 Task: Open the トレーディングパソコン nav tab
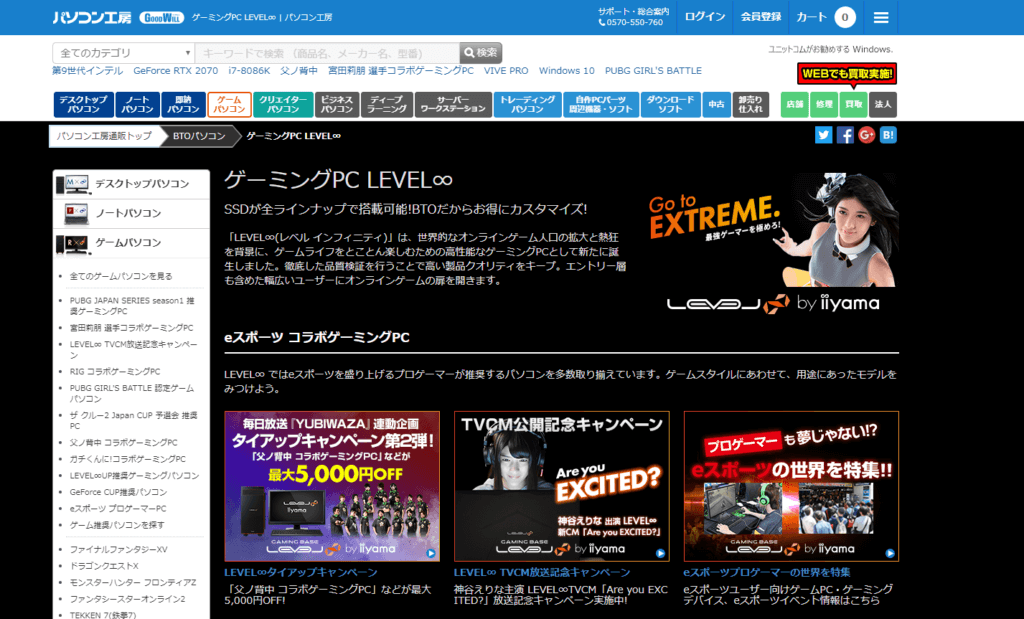point(528,104)
